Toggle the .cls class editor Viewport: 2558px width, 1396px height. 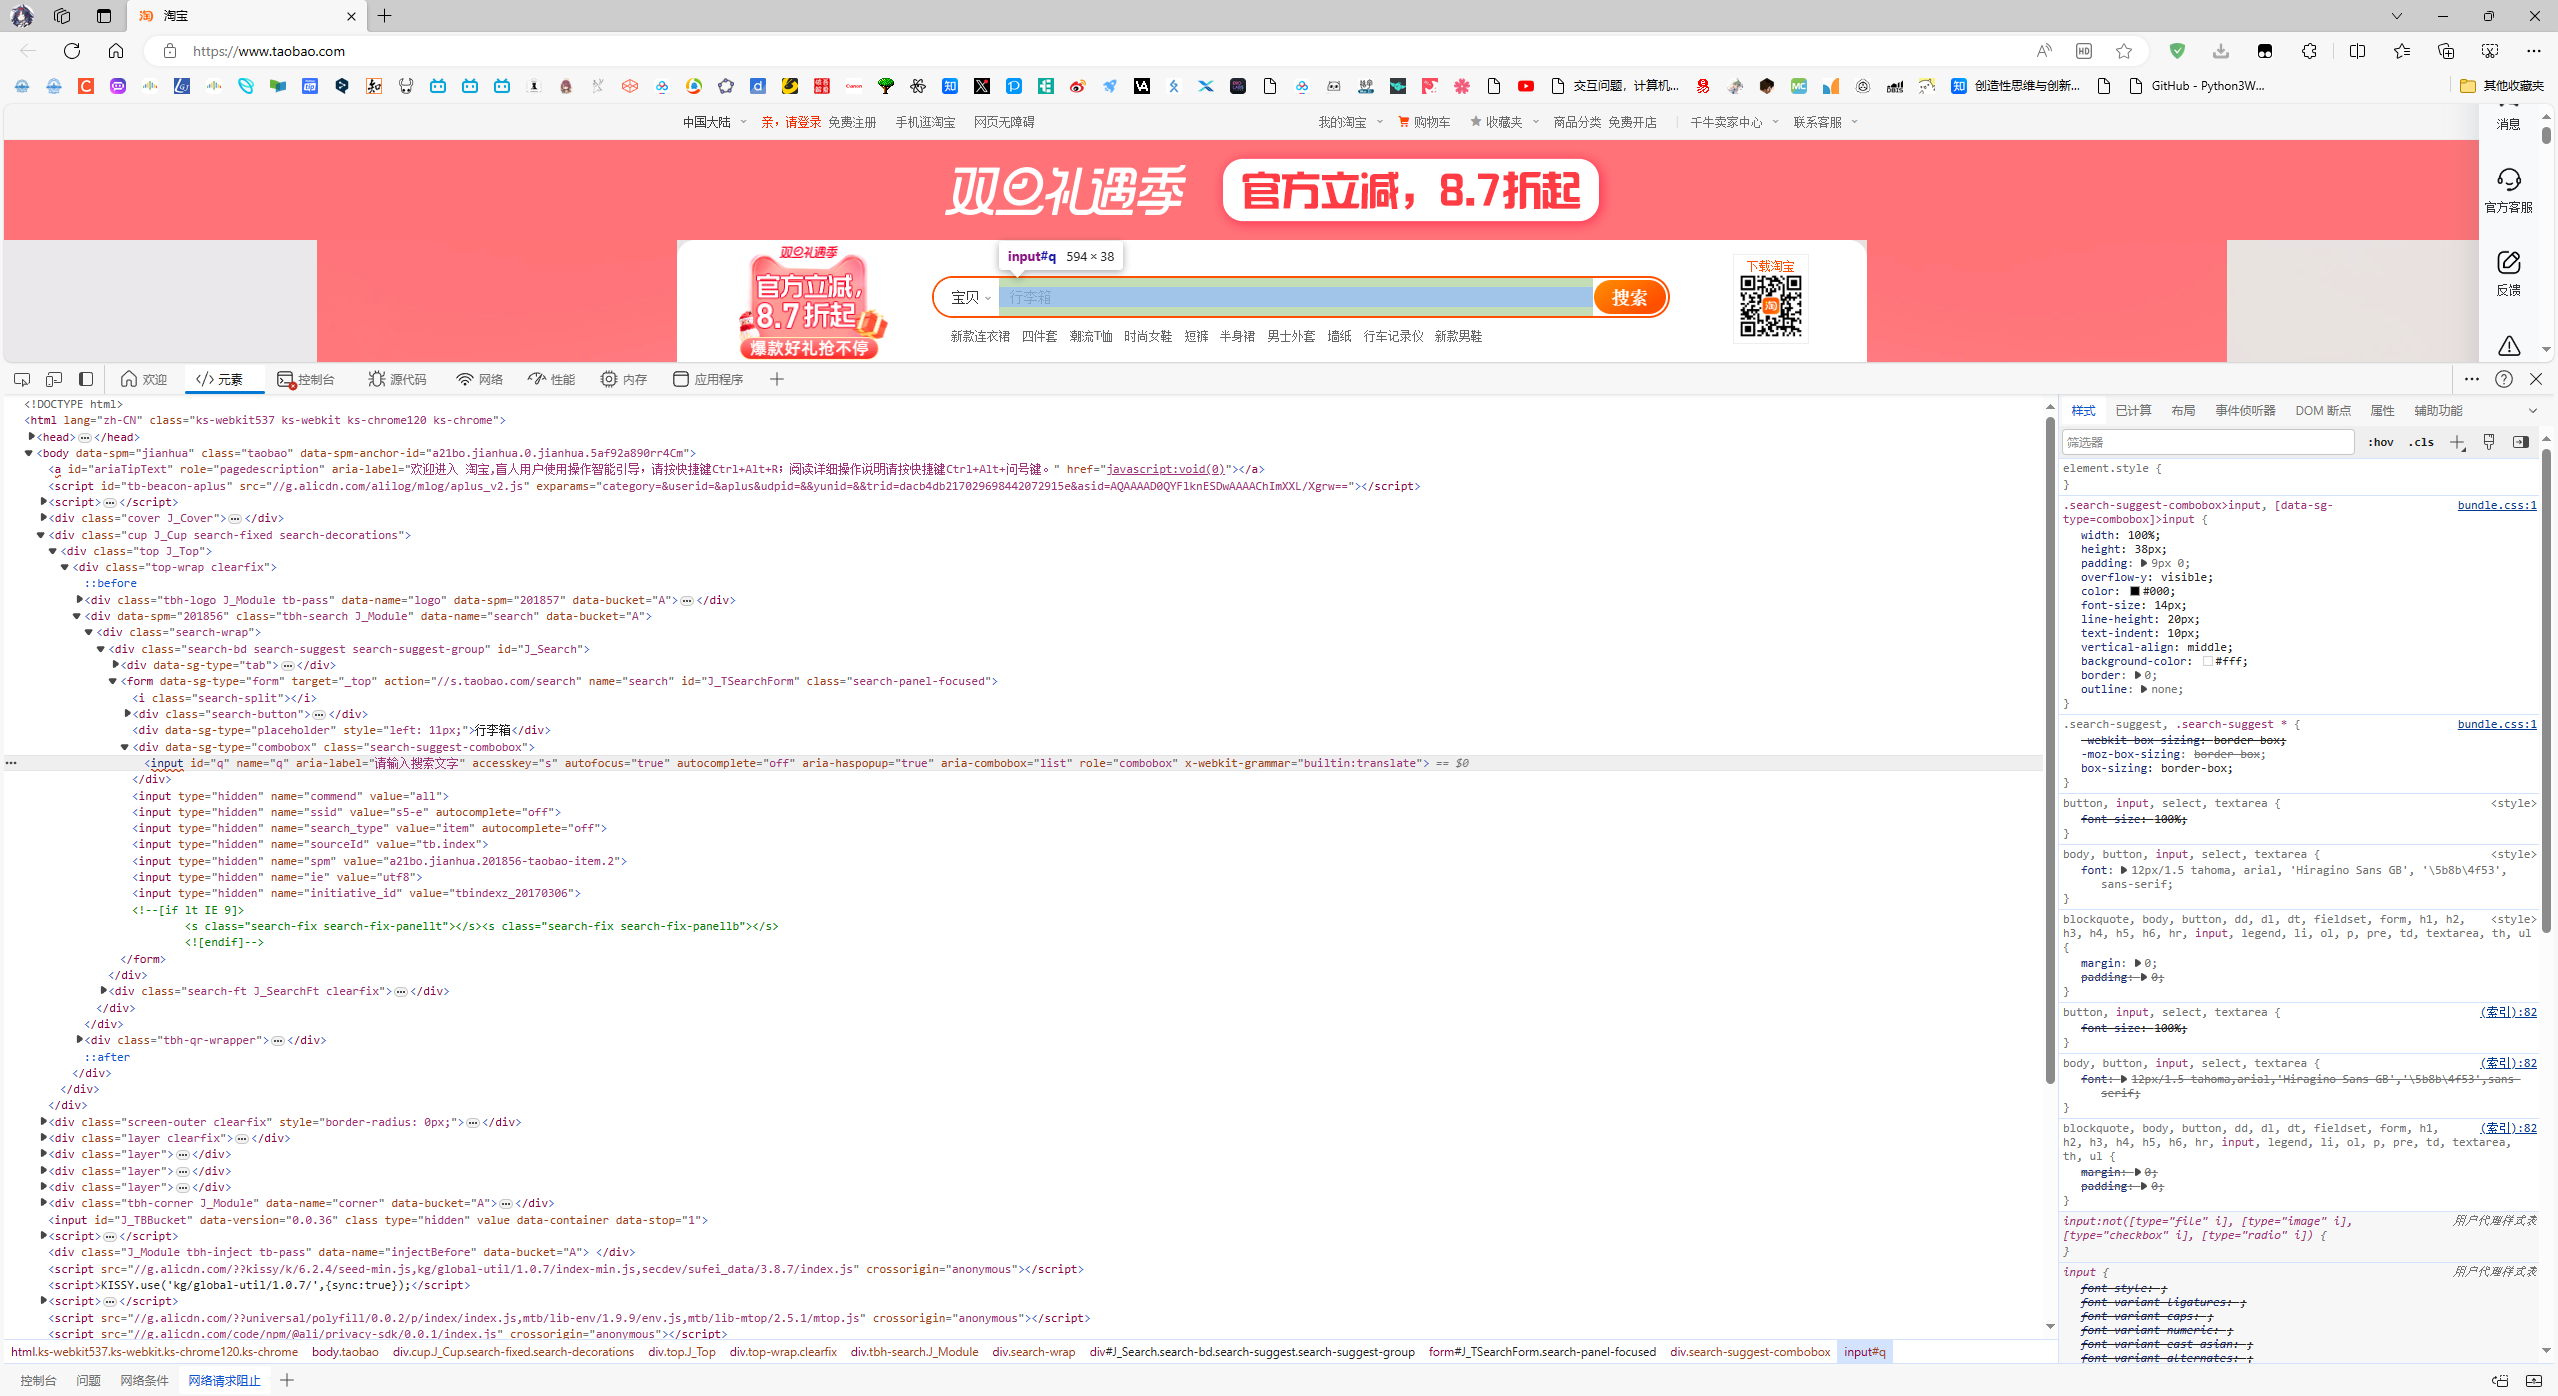(x=2421, y=442)
